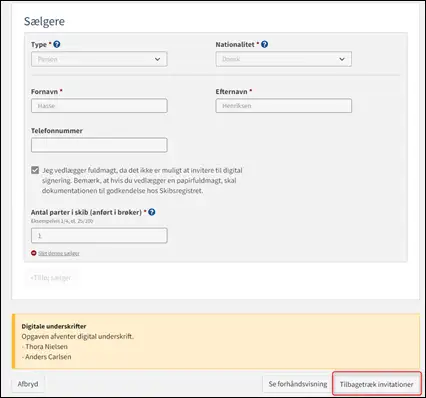The height and width of the screenshot is (398, 426).
Task: Click the Afbryd button
Action: coord(28,384)
